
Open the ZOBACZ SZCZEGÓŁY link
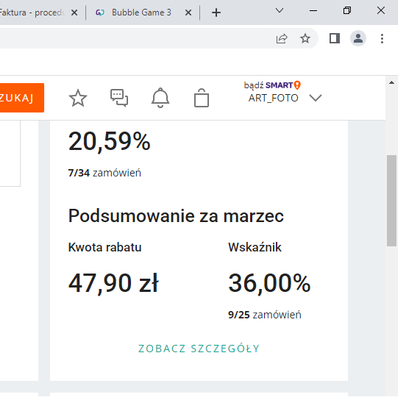(x=199, y=349)
